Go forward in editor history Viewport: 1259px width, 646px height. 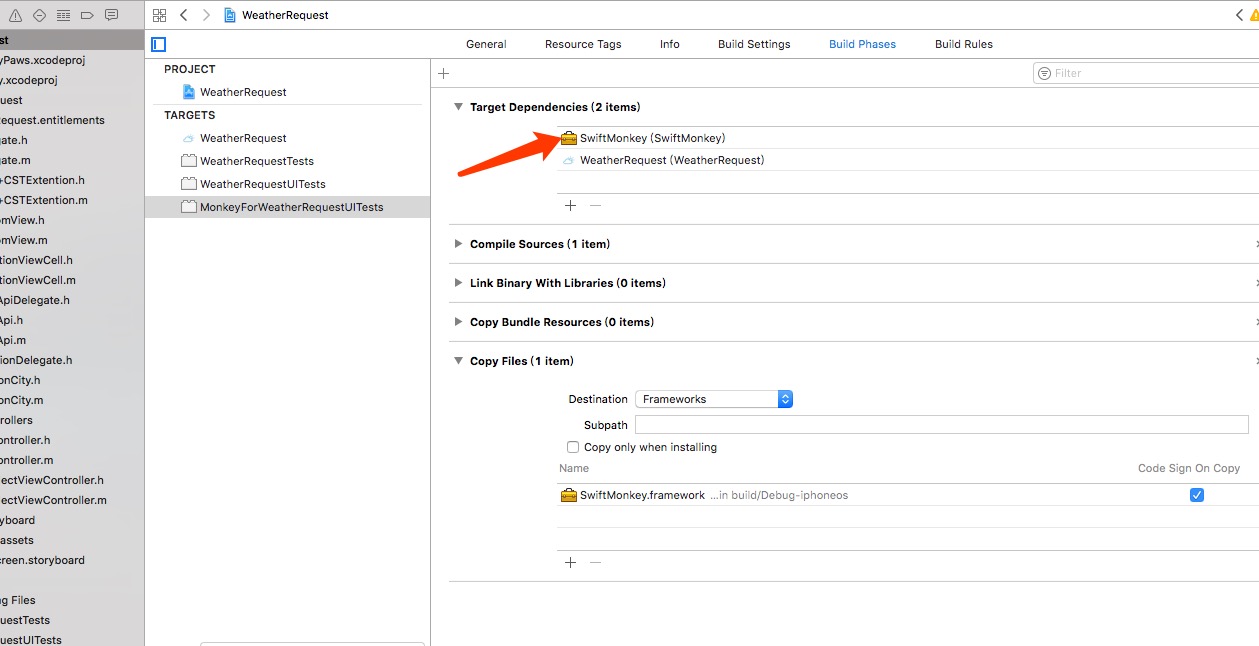pyautogui.click(x=206, y=15)
